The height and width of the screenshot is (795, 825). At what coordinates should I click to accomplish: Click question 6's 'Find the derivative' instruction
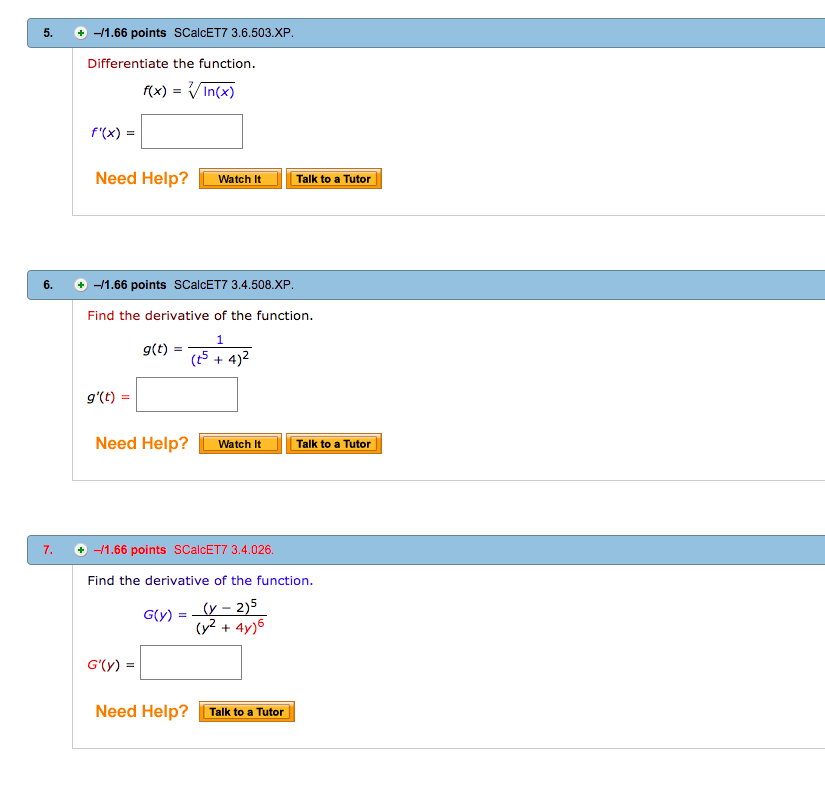coord(200,316)
